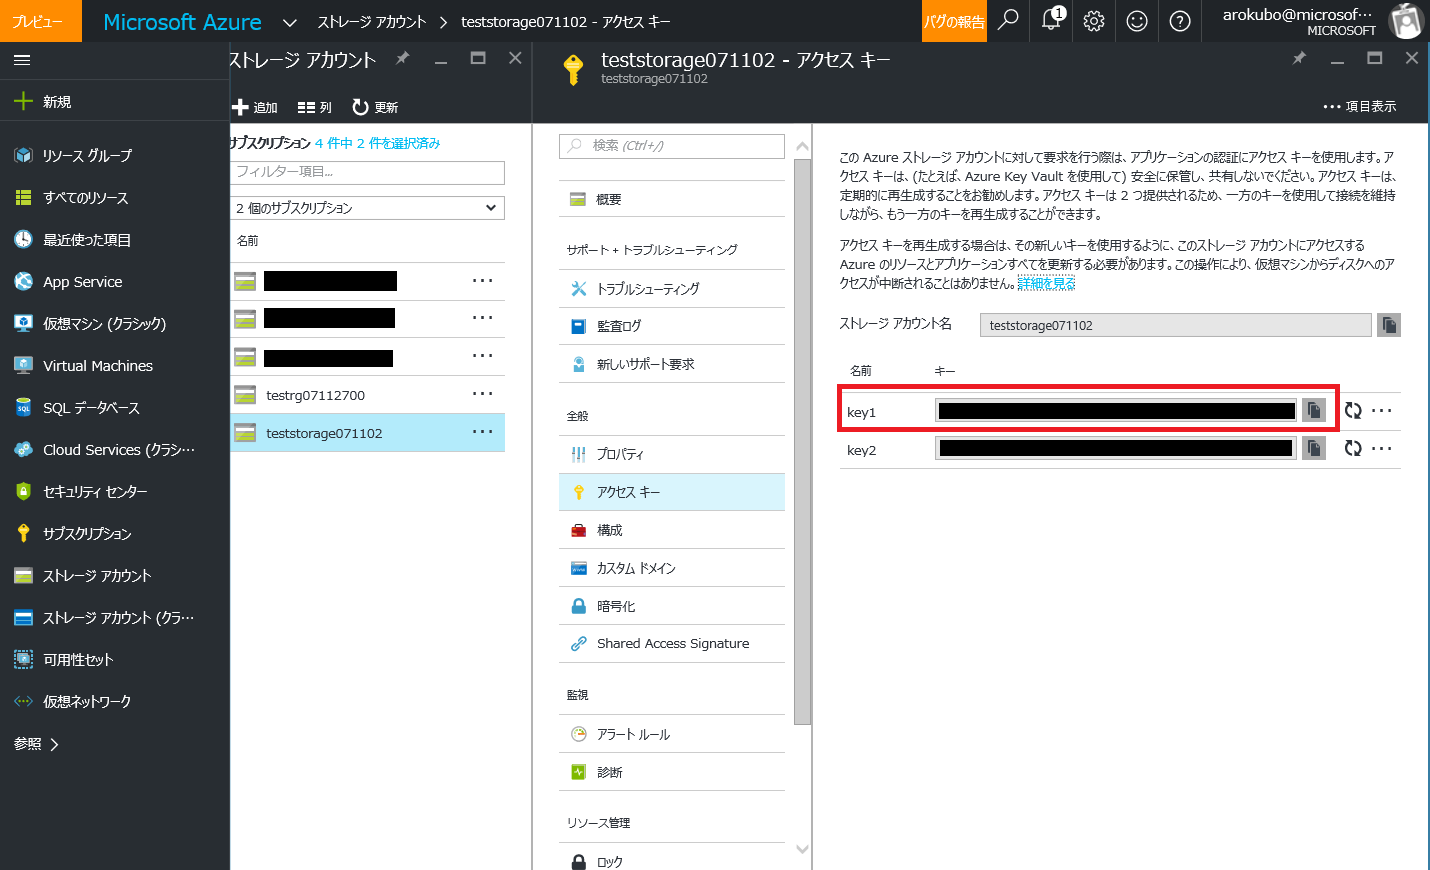1430x870 pixels.
Task: Open プロパティ menu item
Action: point(672,454)
